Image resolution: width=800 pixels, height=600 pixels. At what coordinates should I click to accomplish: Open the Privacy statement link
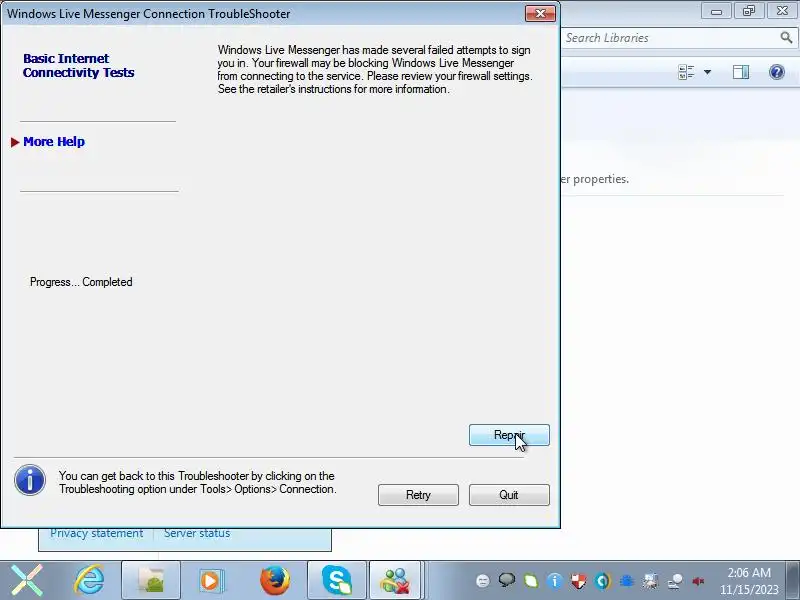pos(96,533)
